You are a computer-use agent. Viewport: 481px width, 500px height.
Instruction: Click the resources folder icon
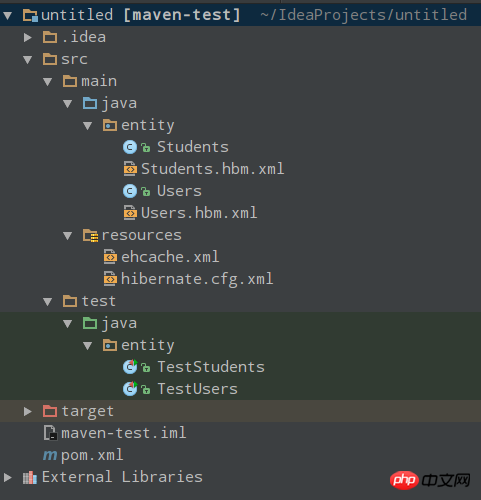(90, 235)
